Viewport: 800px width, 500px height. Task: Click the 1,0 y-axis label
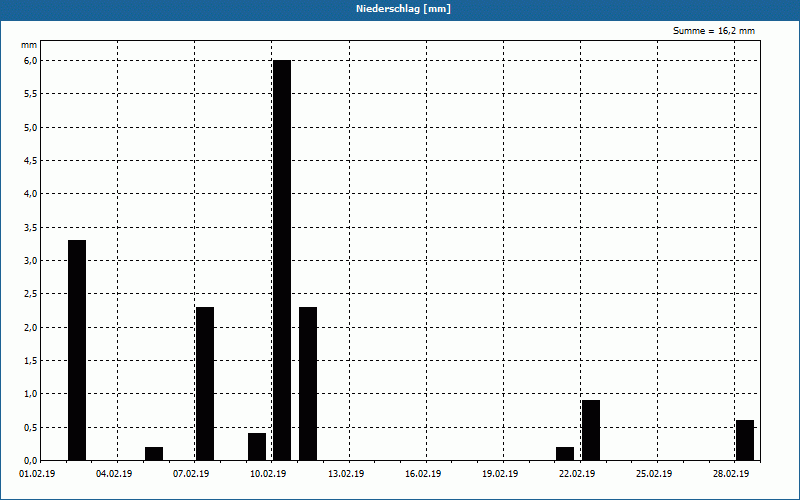click(31, 394)
